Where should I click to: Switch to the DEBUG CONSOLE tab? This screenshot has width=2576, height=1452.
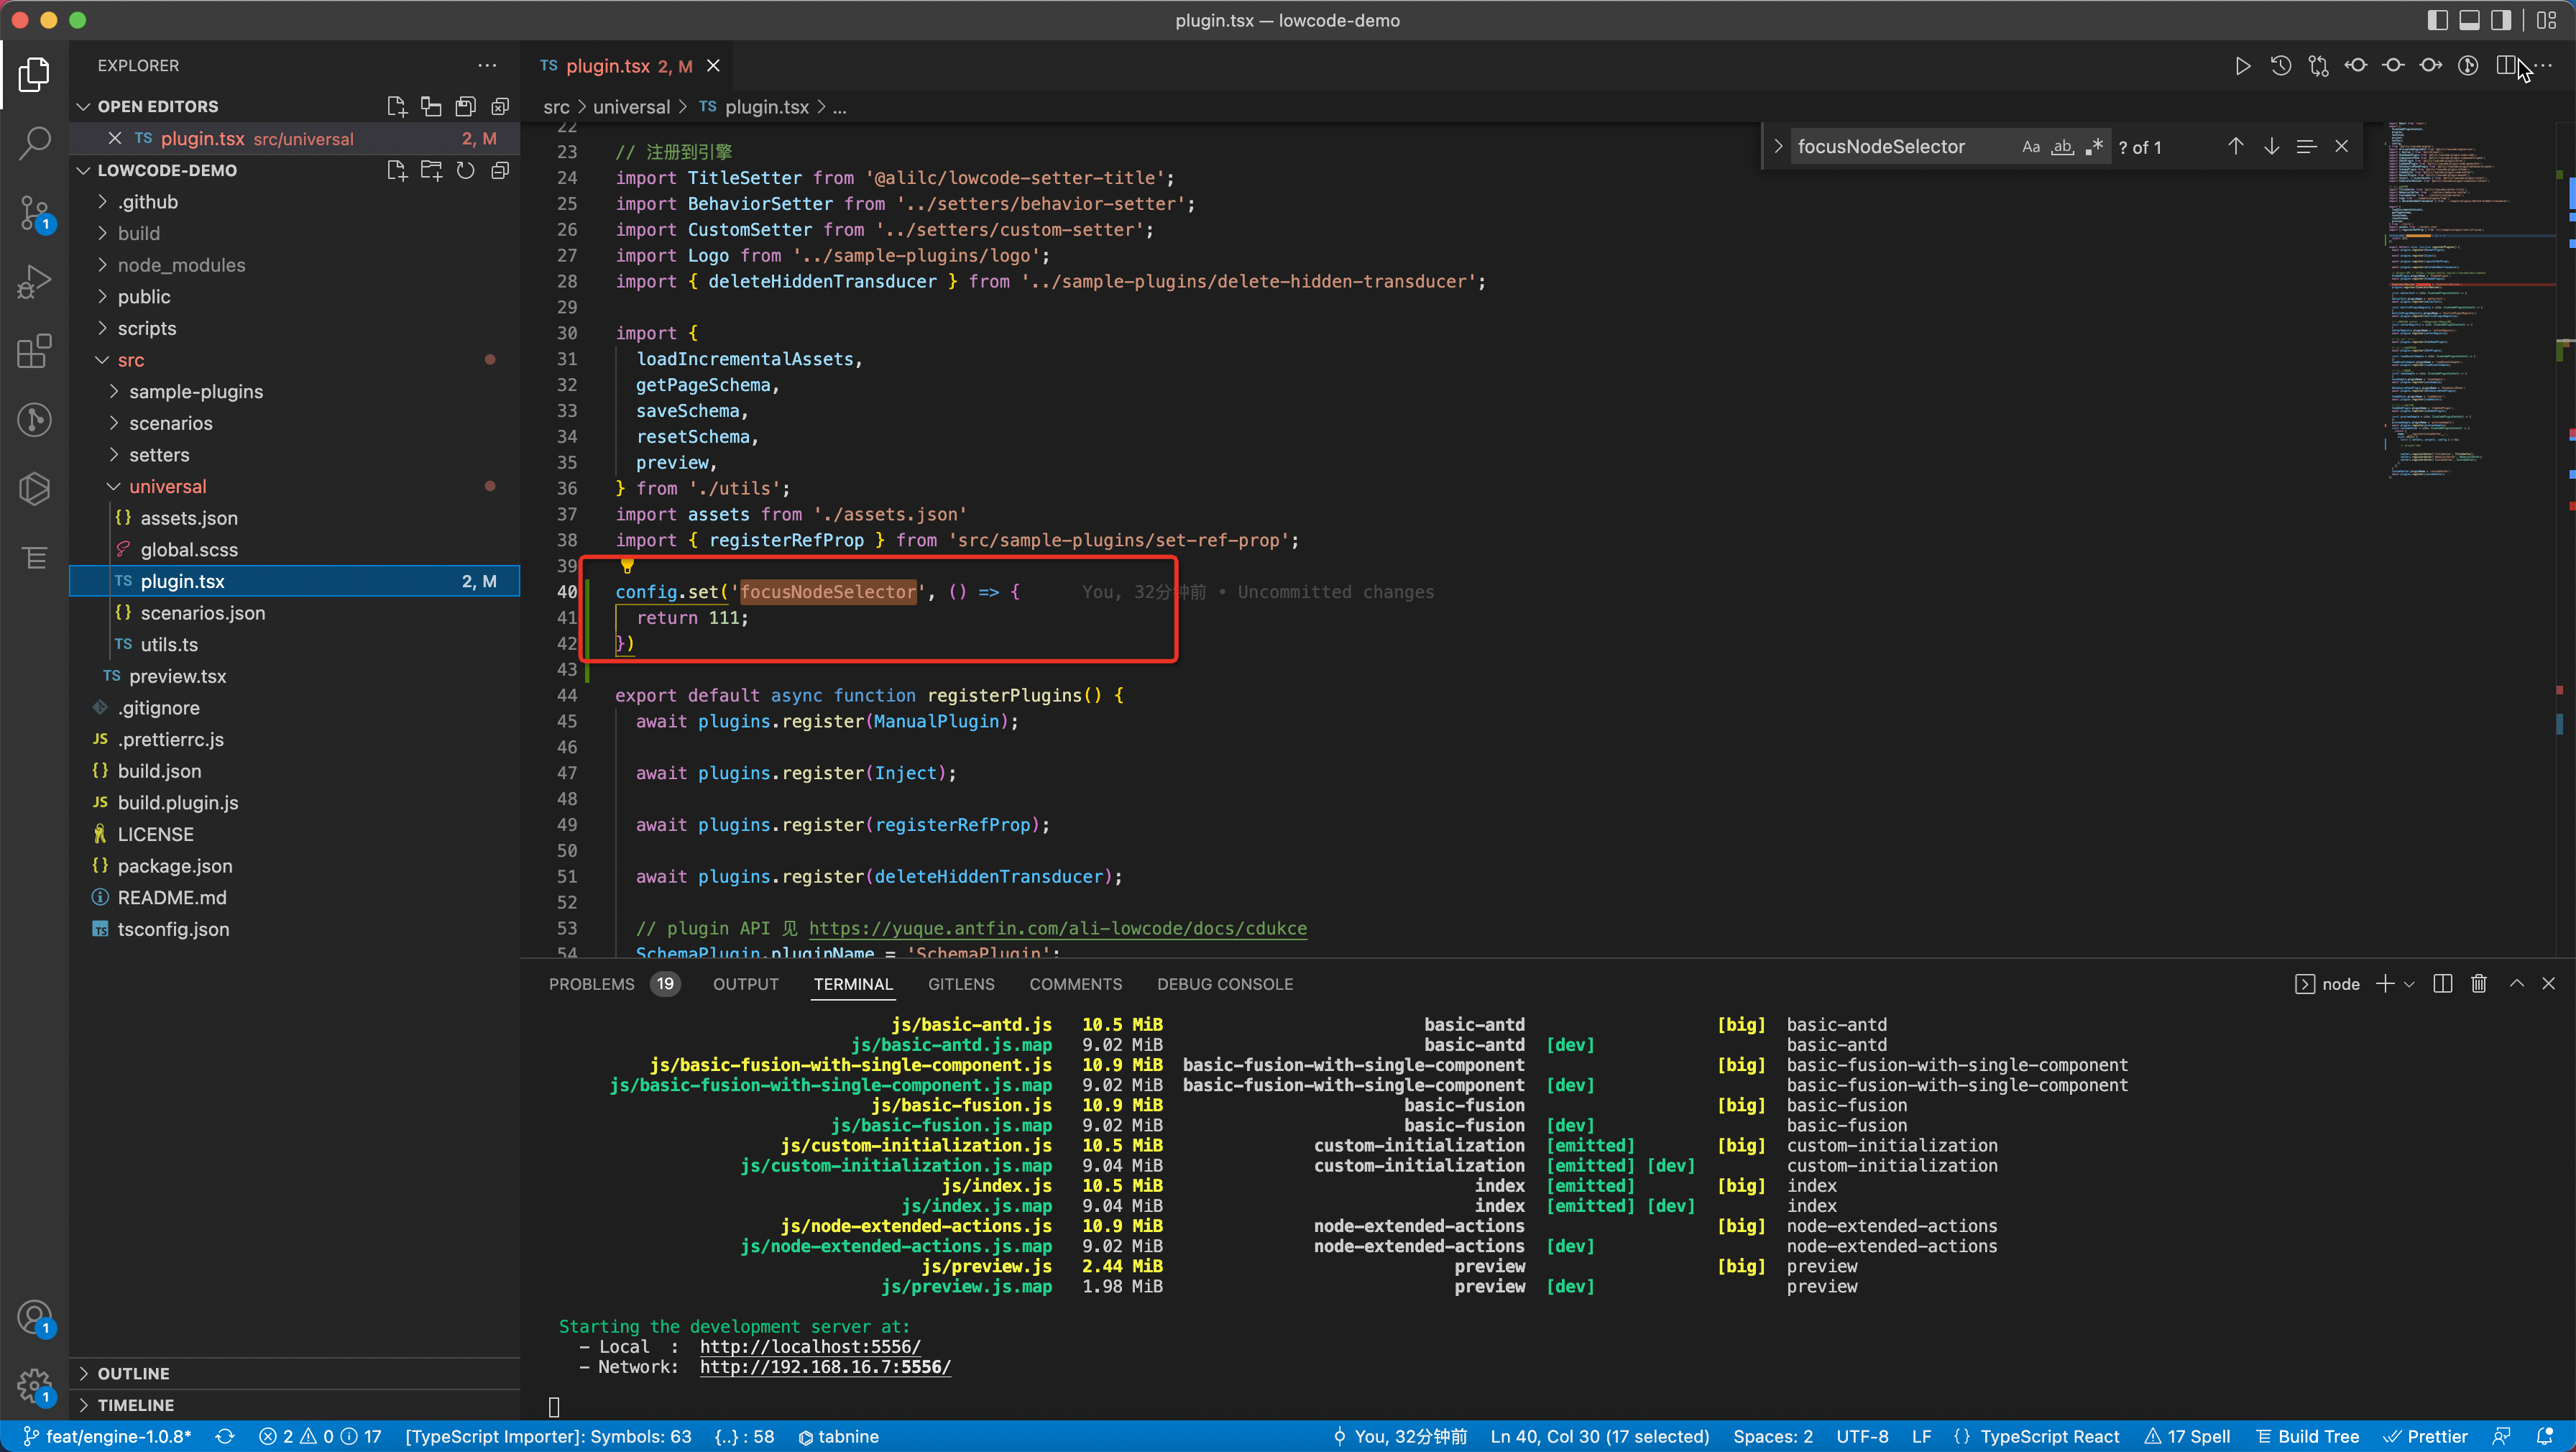(1225, 985)
